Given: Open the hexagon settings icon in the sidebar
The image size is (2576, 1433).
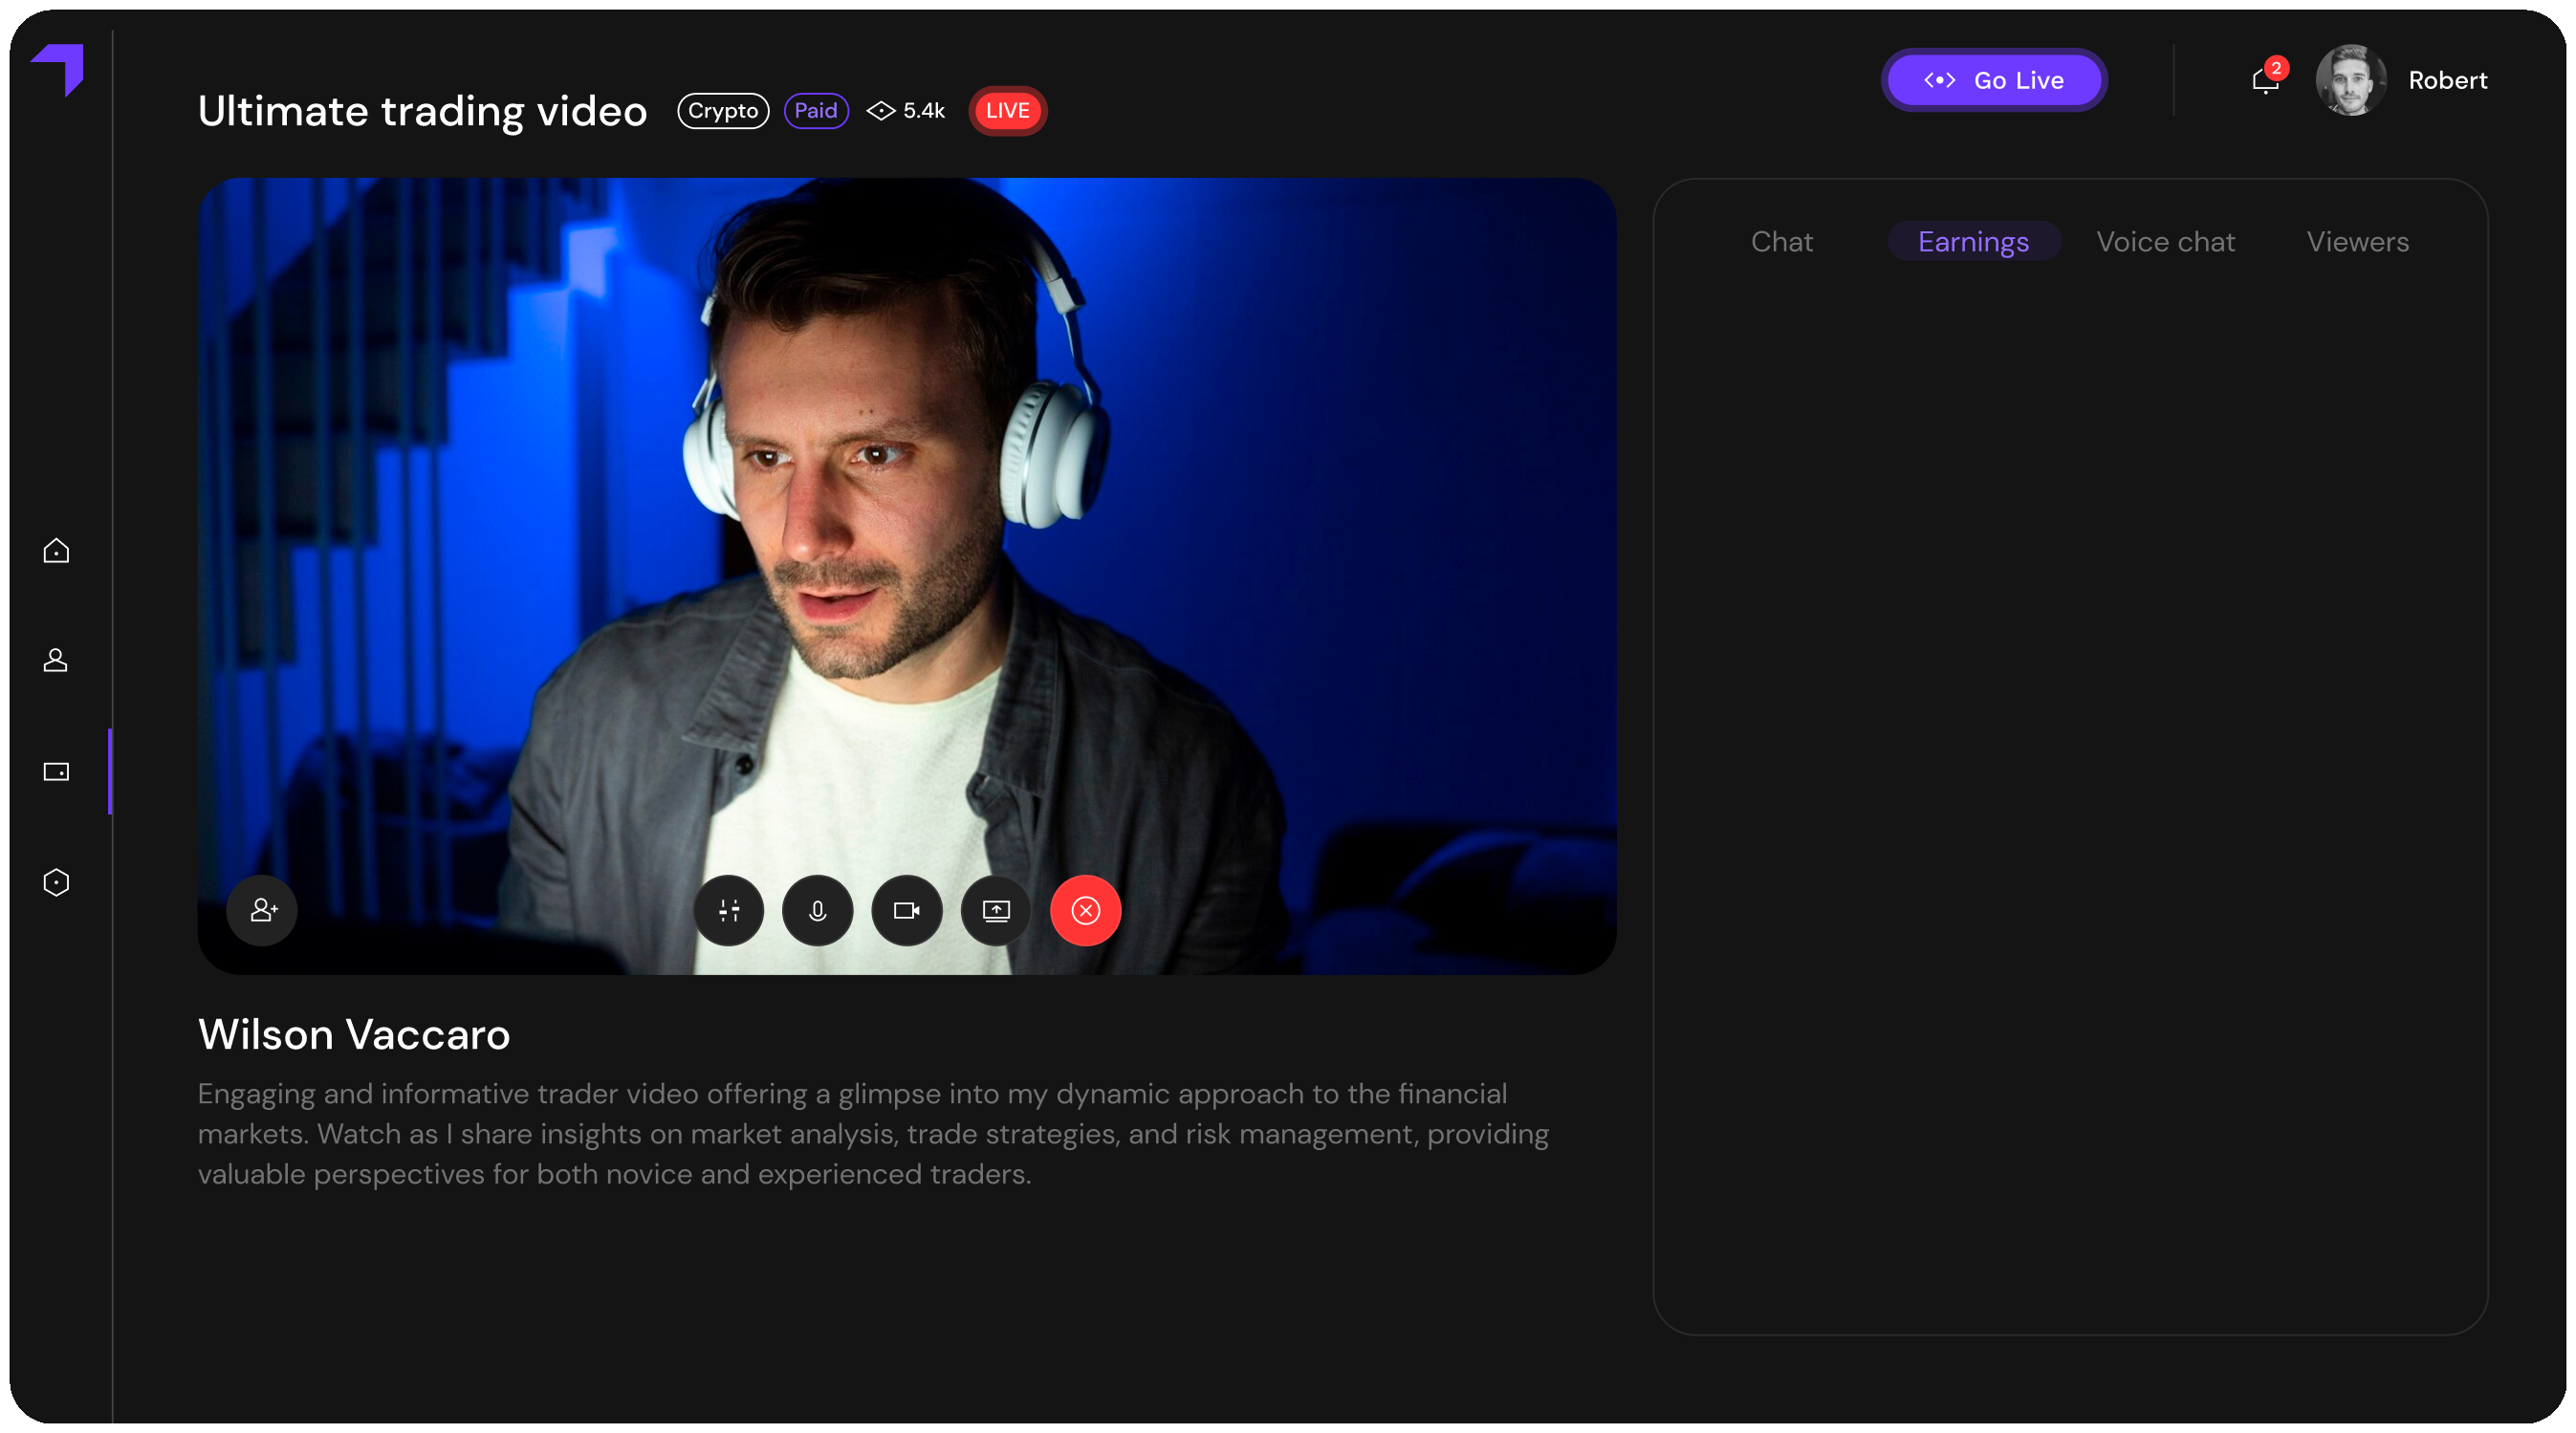Looking at the screenshot, I should coord(55,881).
